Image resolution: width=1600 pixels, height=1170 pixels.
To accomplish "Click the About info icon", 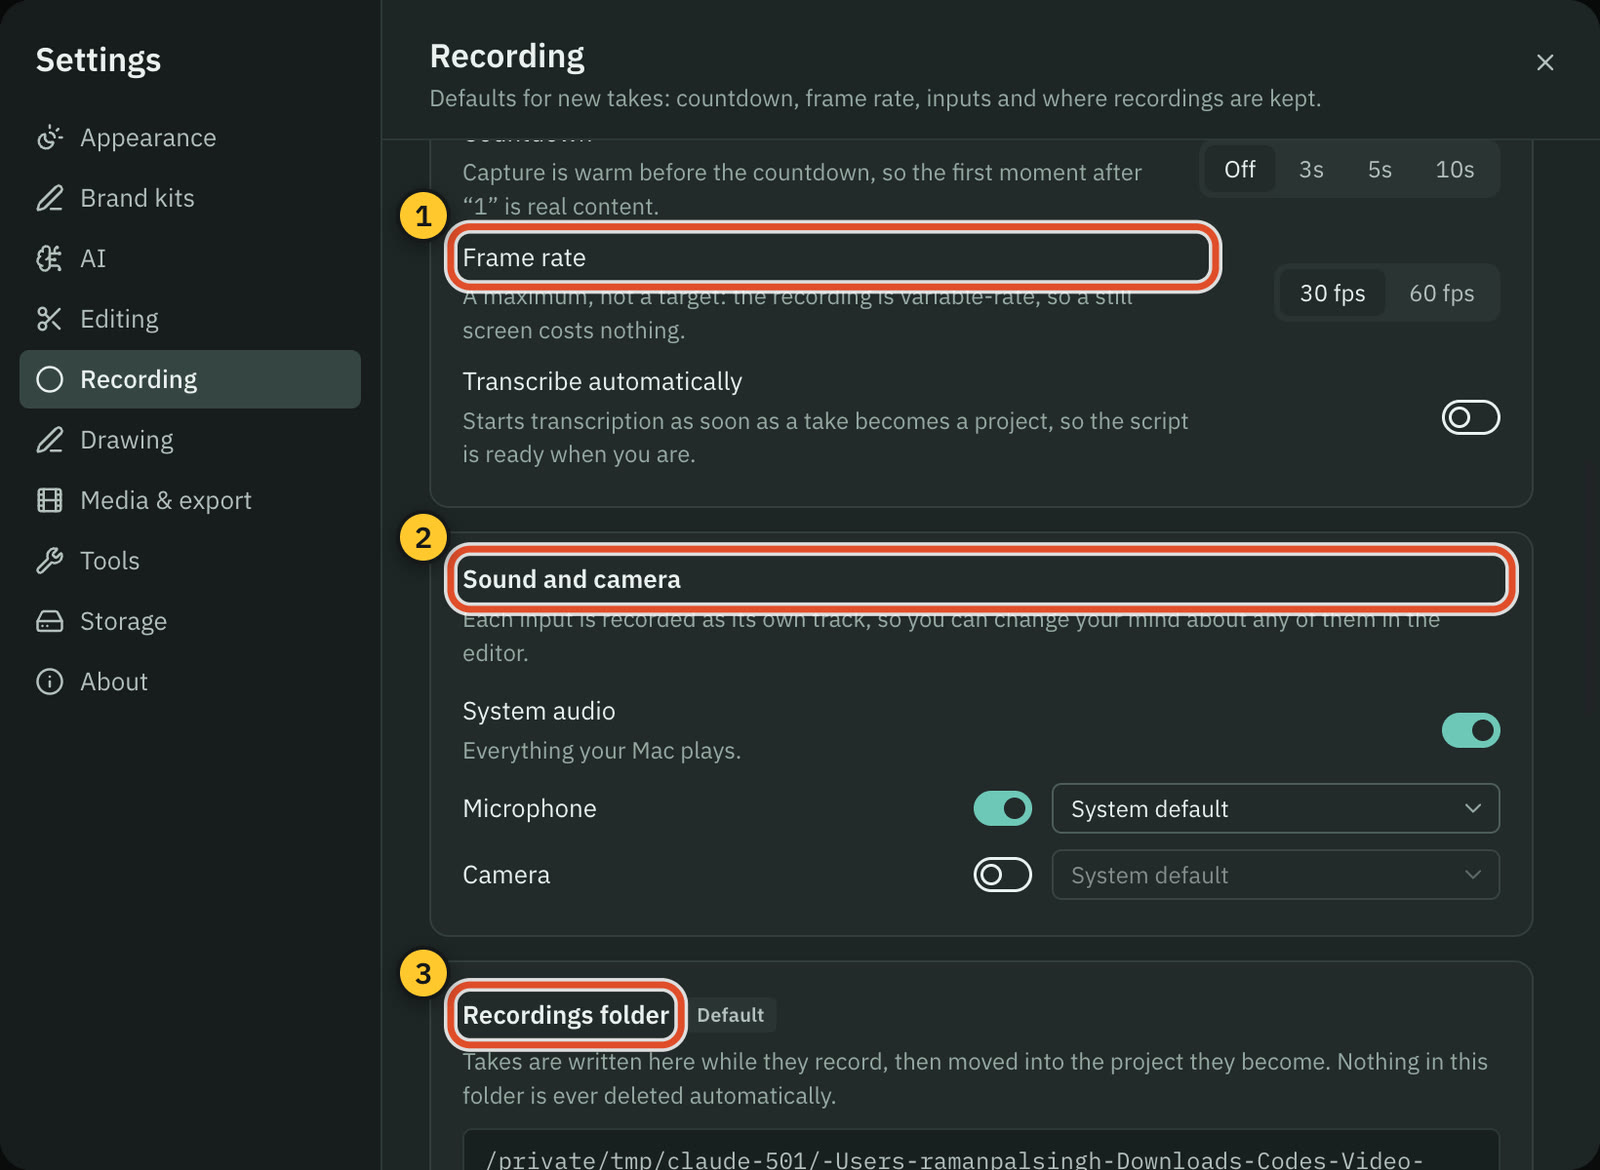I will pos(49,682).
